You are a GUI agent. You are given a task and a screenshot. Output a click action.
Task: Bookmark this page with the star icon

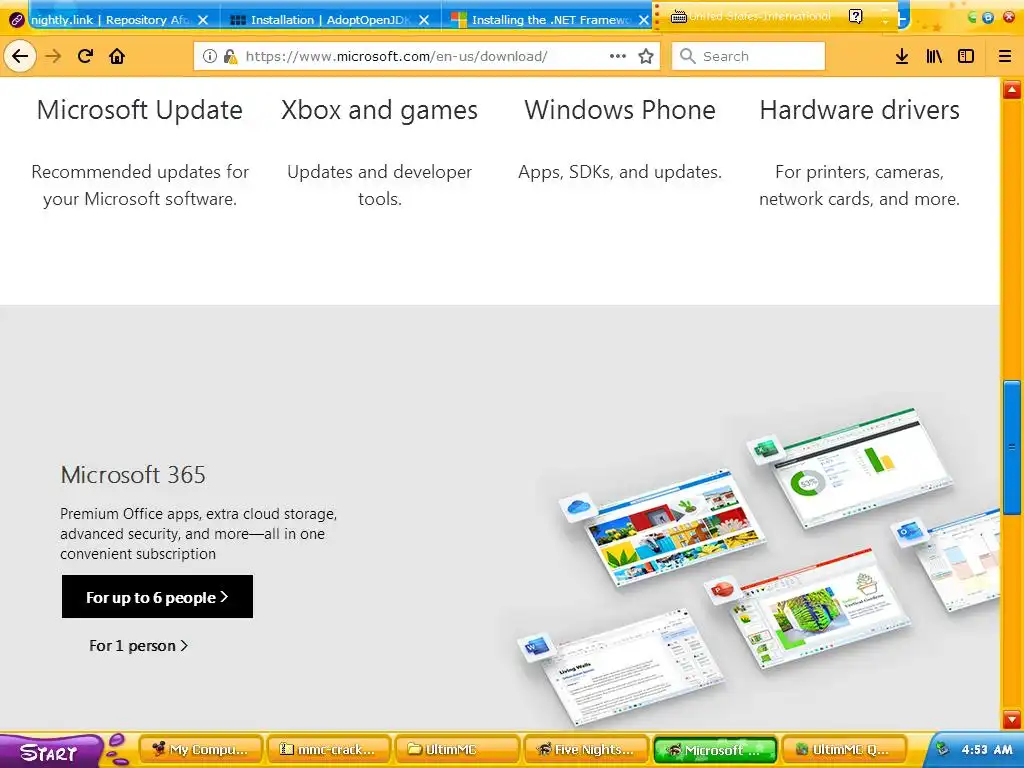tap(646, 56)
